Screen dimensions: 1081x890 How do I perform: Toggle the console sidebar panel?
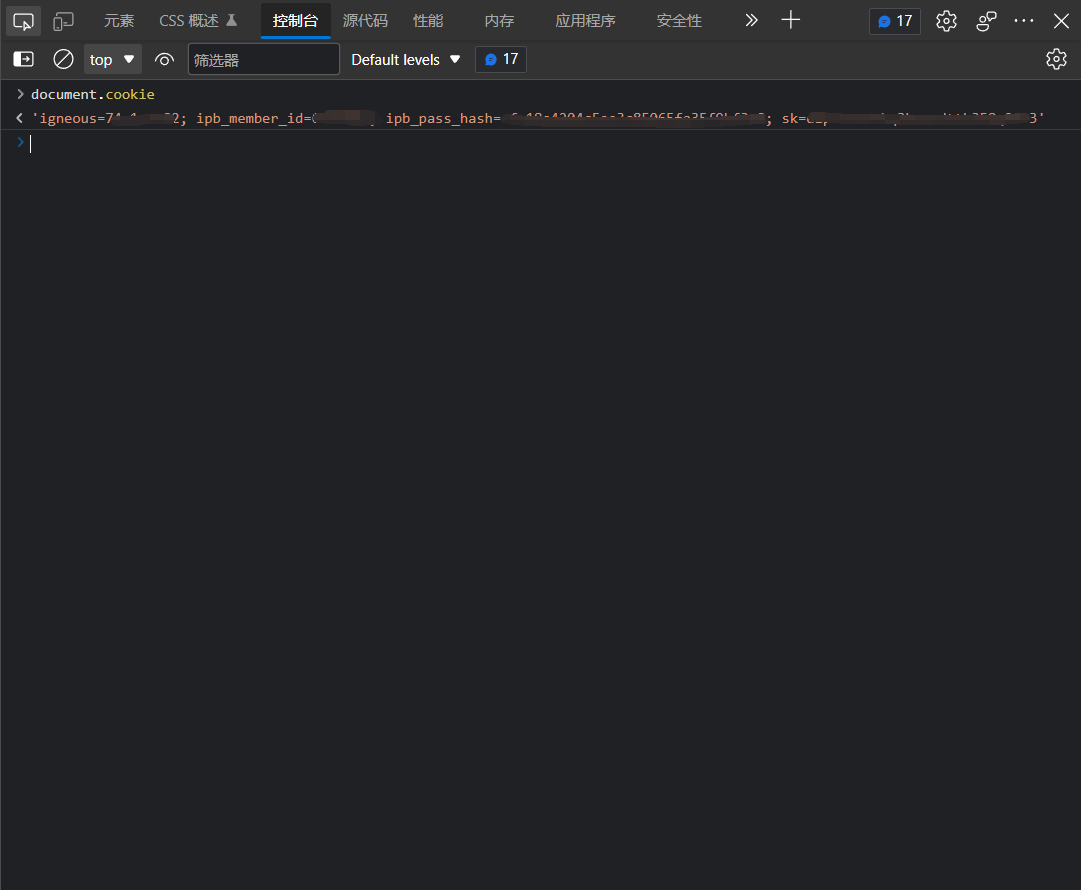tap(23, 59)
